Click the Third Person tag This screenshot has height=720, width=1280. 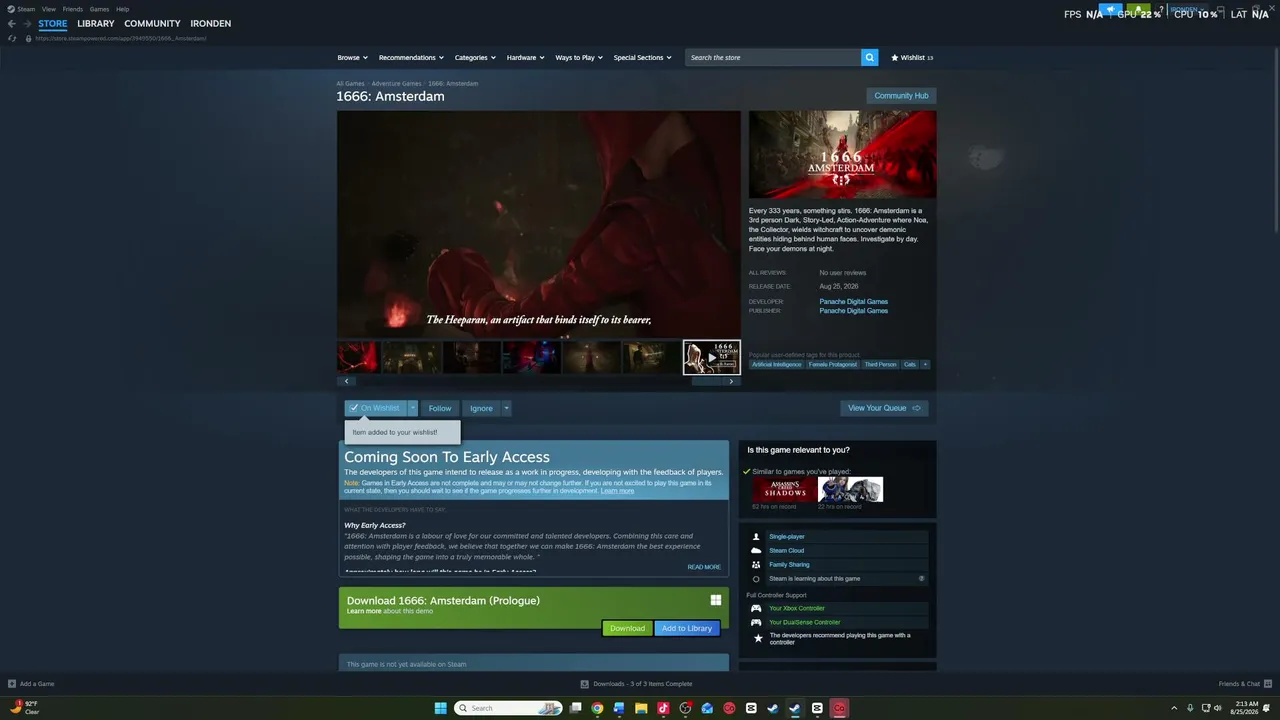pyautogui.click(x=880, y=364)
